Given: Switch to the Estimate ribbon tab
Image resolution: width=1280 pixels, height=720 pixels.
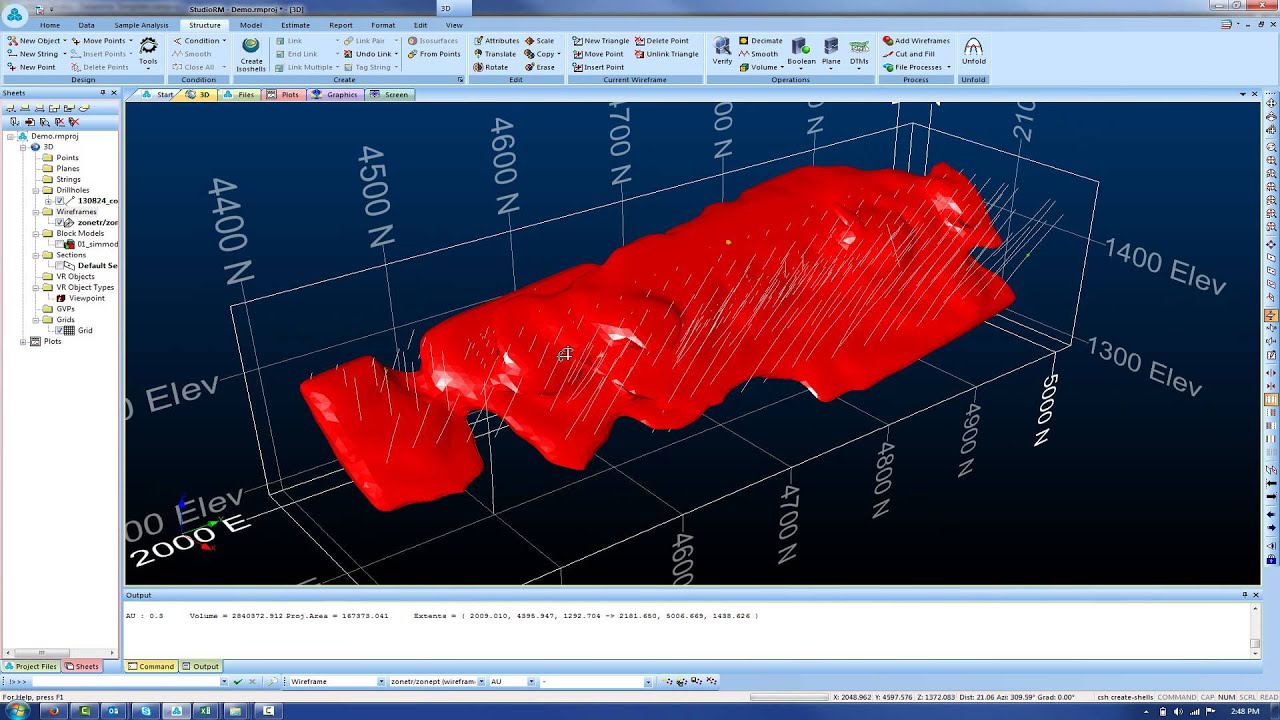Looking at the screenshot, I should click(295, 25).
